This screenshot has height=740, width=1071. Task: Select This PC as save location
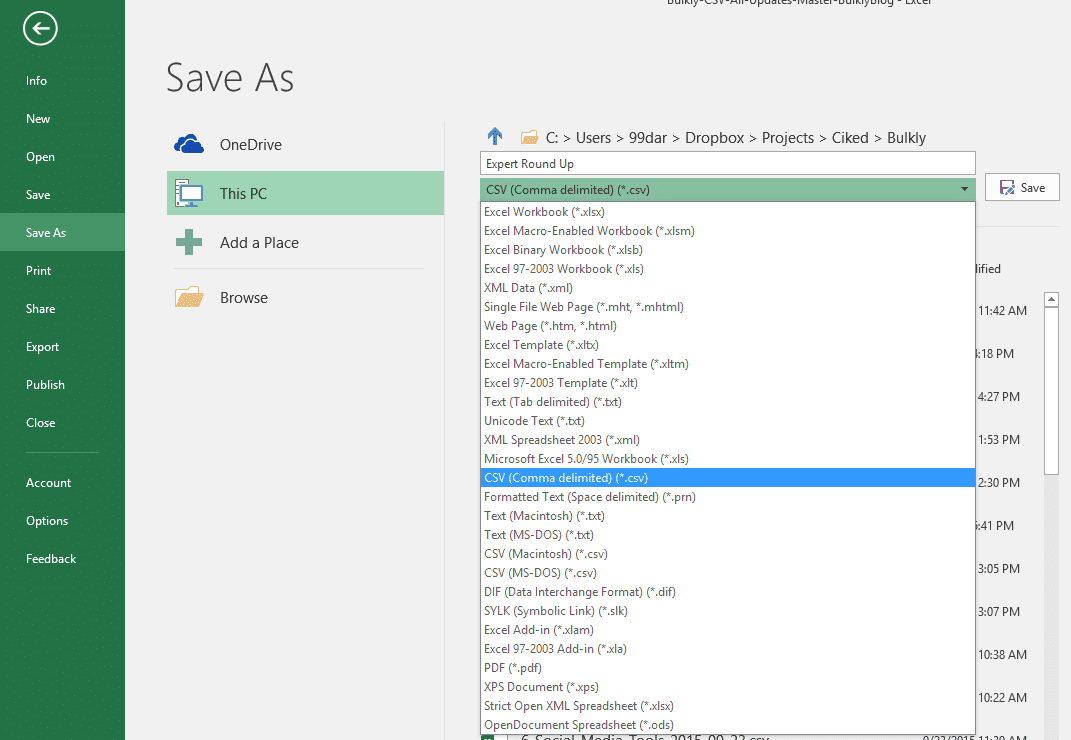(305, 193)
